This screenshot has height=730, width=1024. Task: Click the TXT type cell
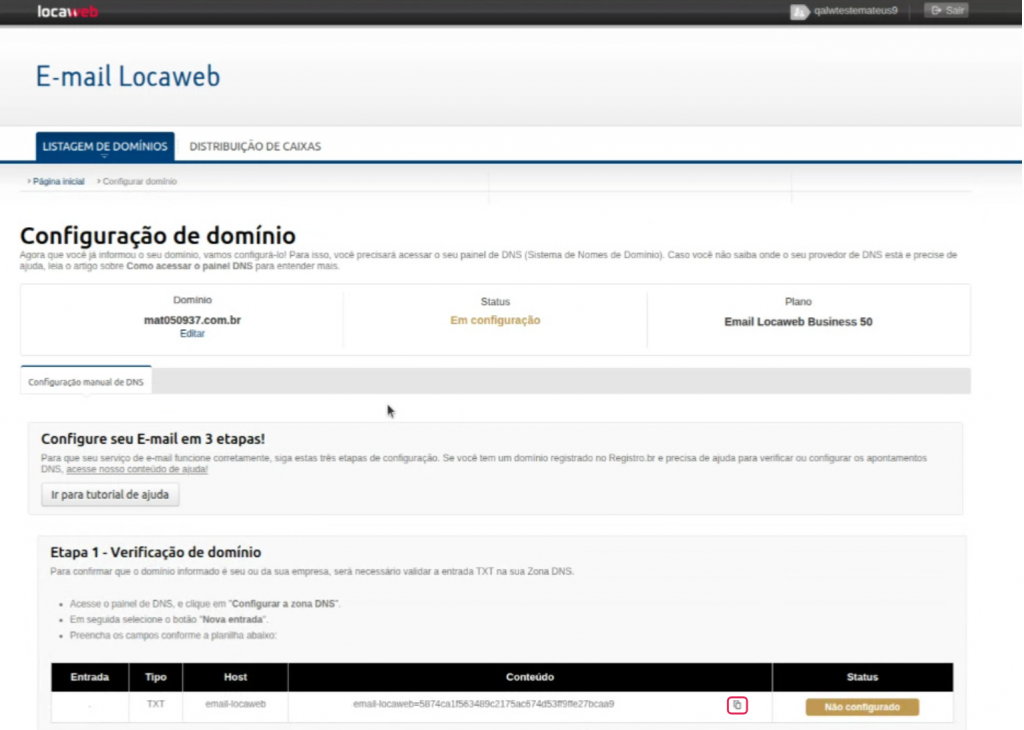tap(155, 705)
